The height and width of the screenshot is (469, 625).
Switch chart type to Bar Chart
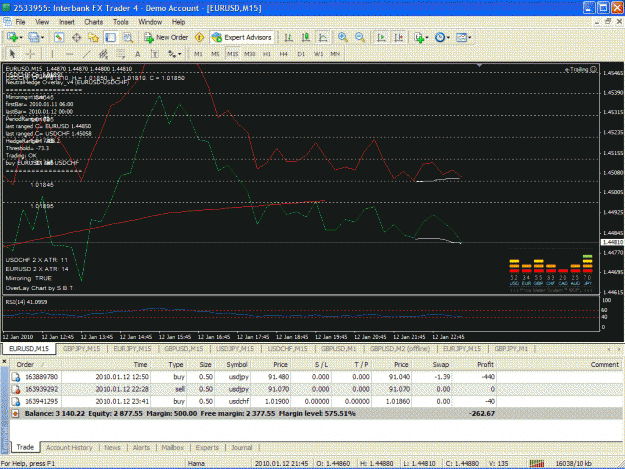tap(288, 37)
